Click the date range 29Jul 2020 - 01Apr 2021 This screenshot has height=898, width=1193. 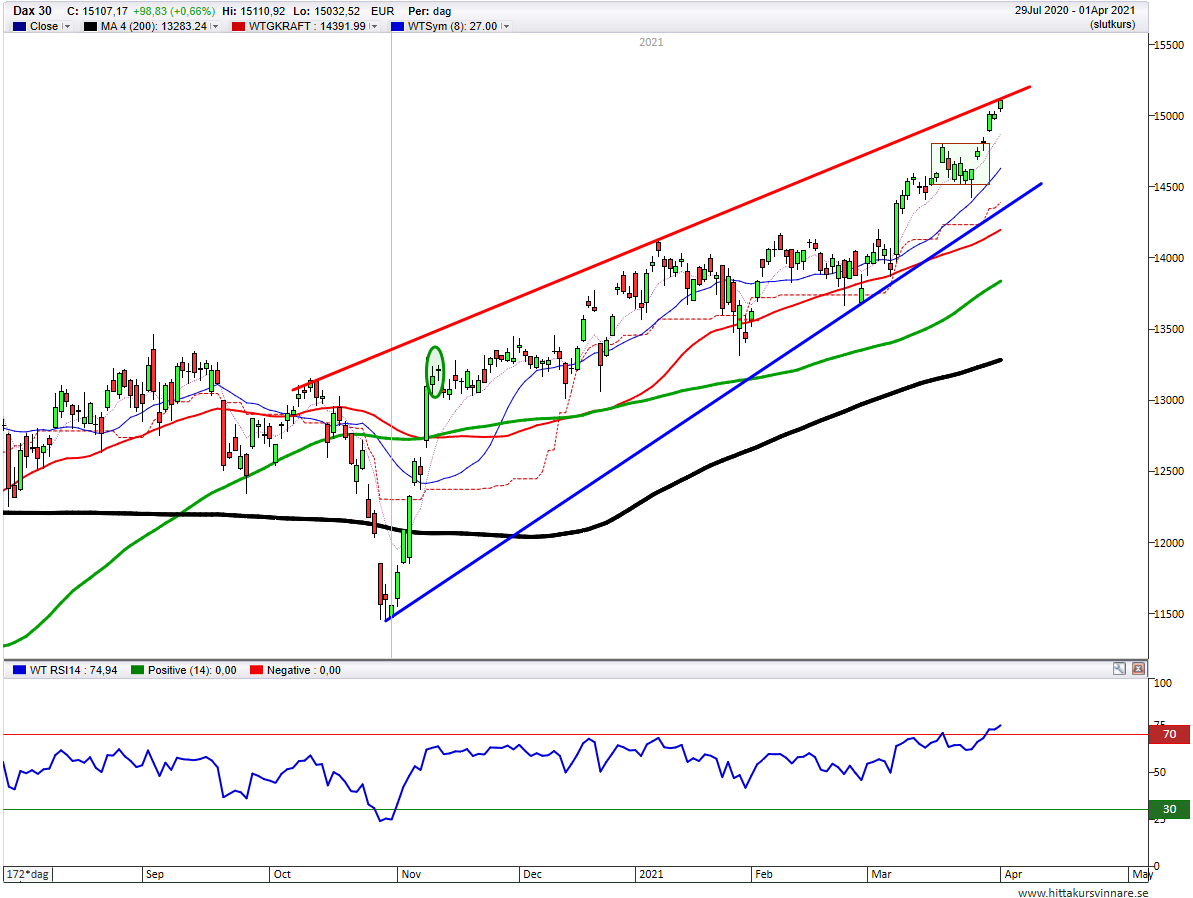coord(1075,11)
